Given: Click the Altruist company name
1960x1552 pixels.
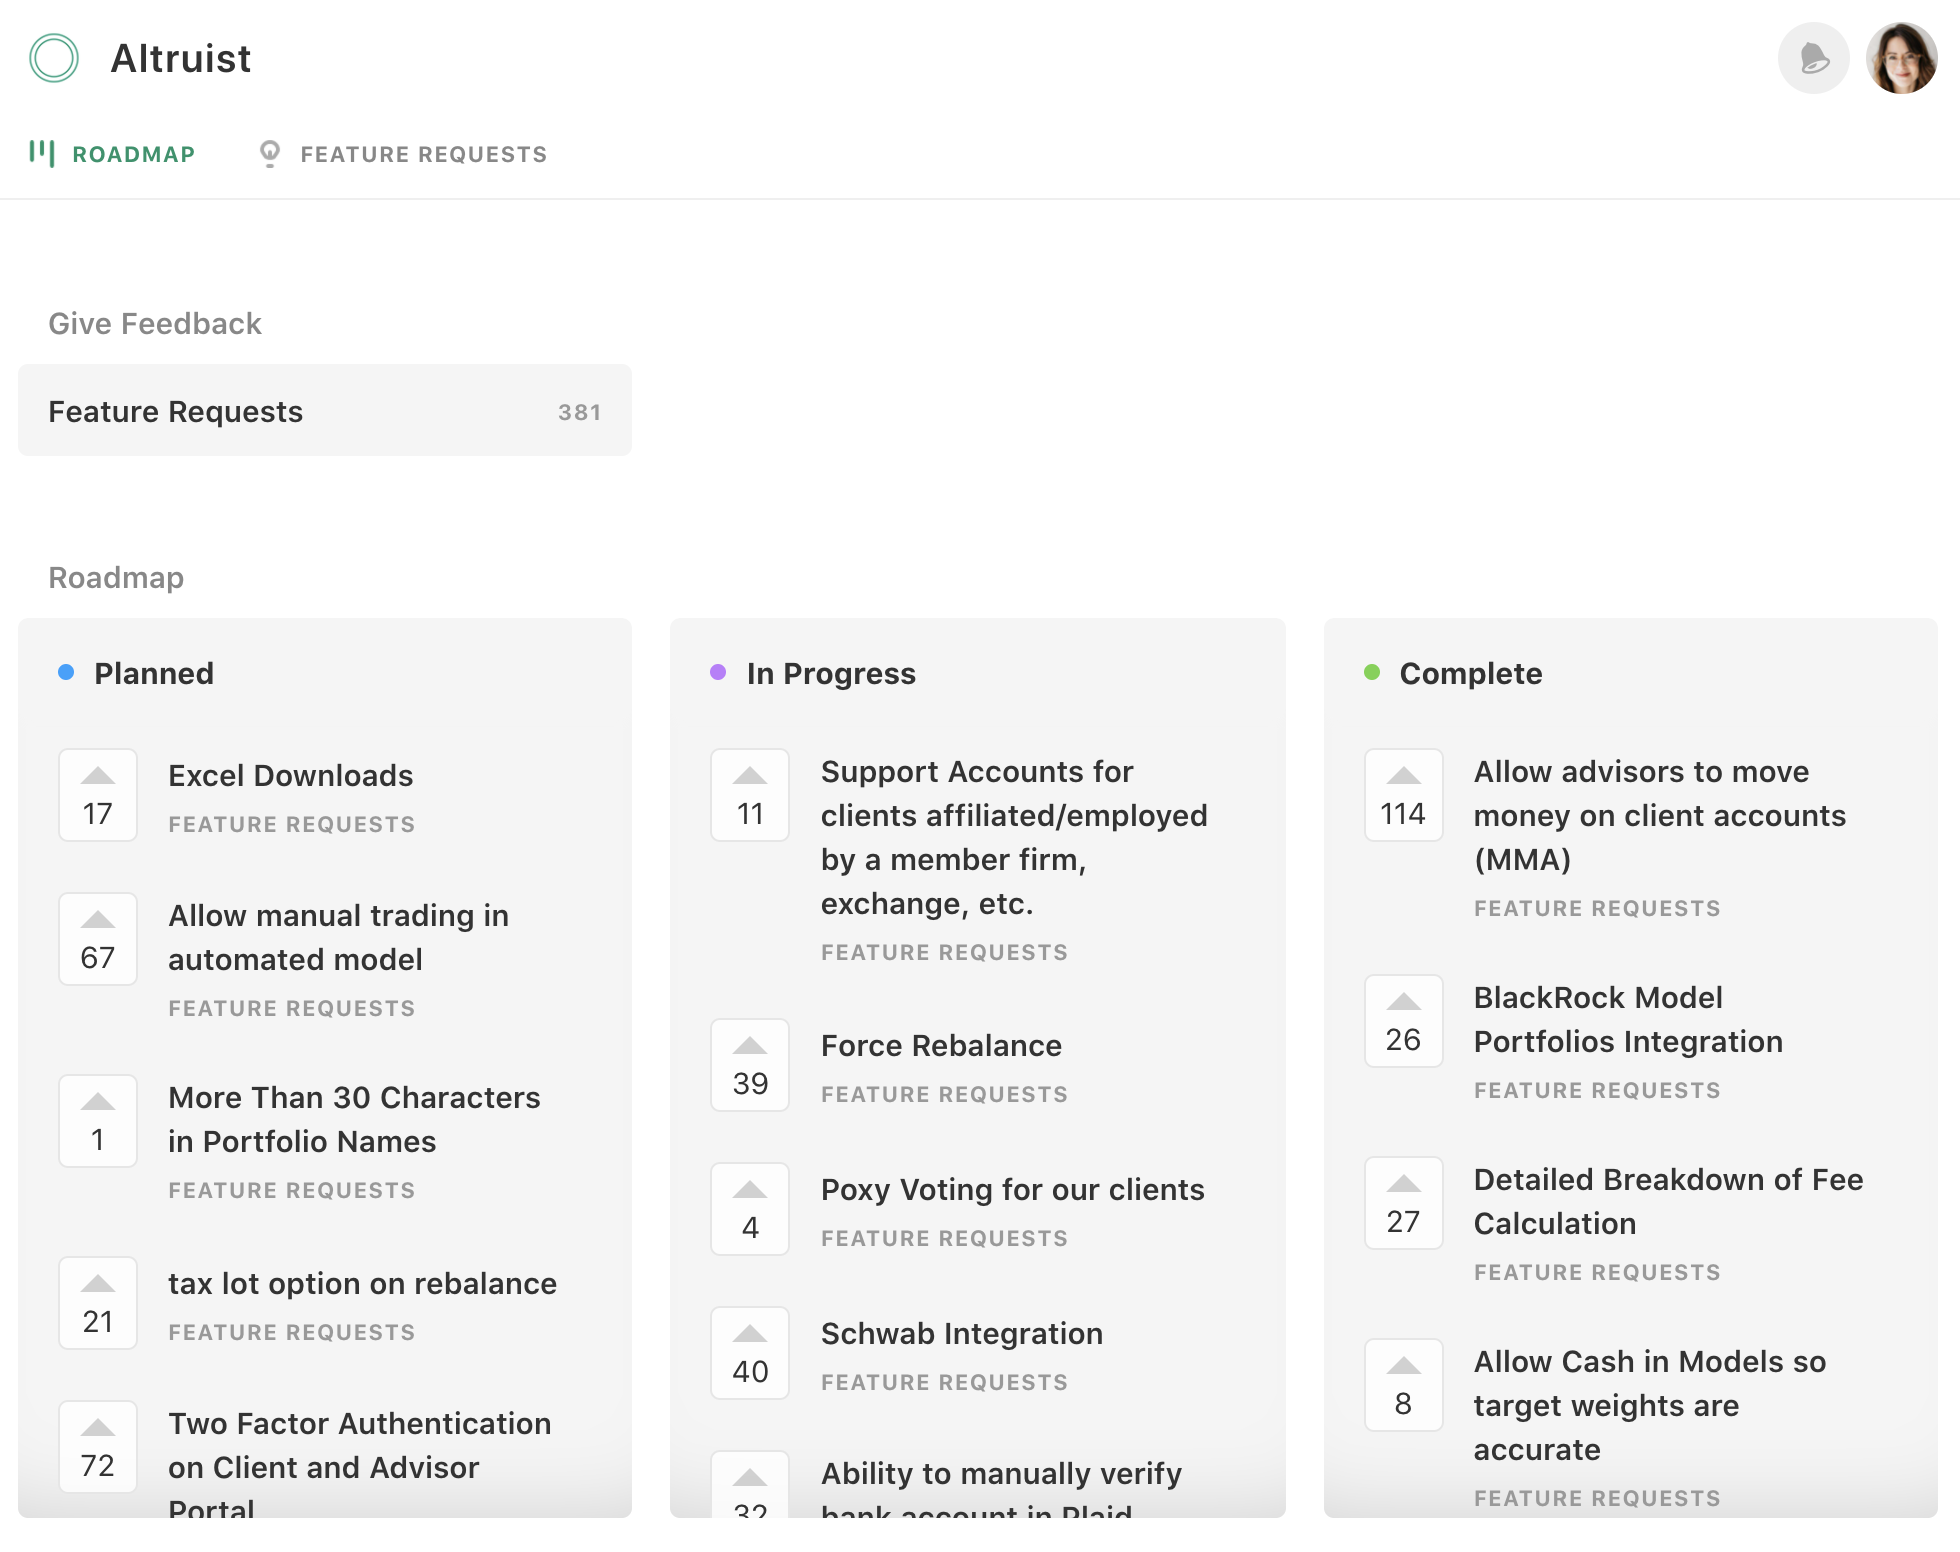Looking at the screenshot, I should 181,58.
